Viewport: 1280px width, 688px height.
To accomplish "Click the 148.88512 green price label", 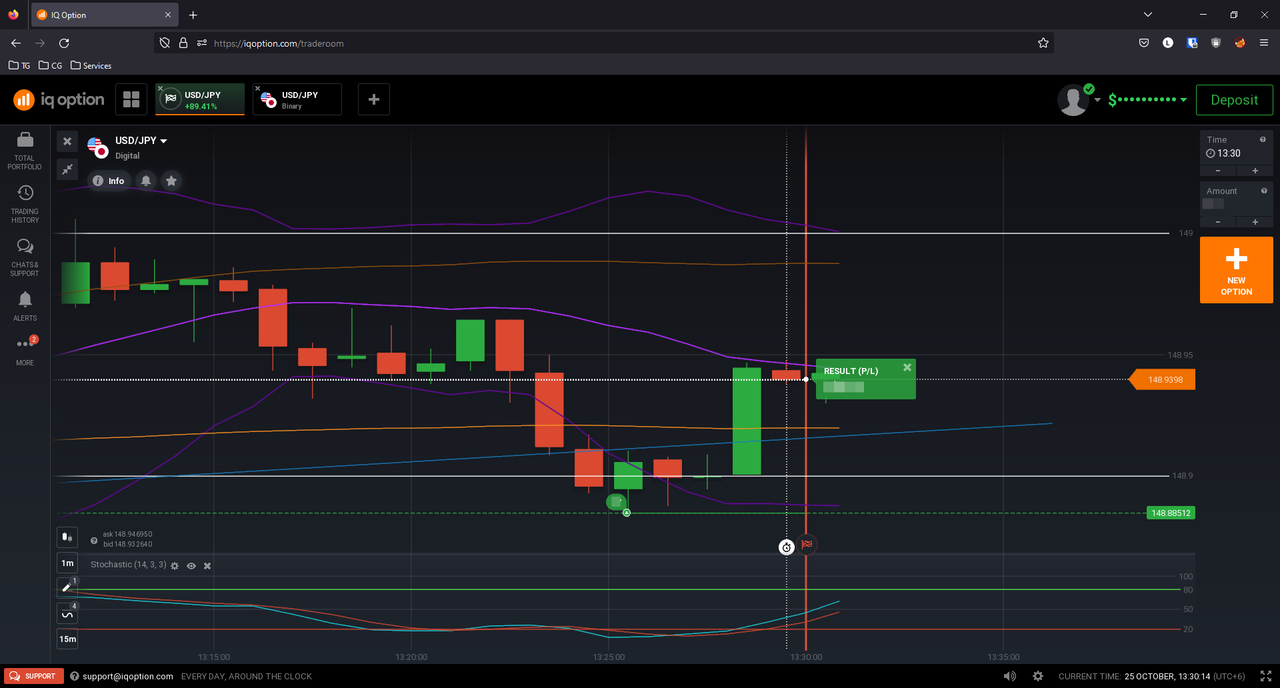I will [x=1171, y=513].
